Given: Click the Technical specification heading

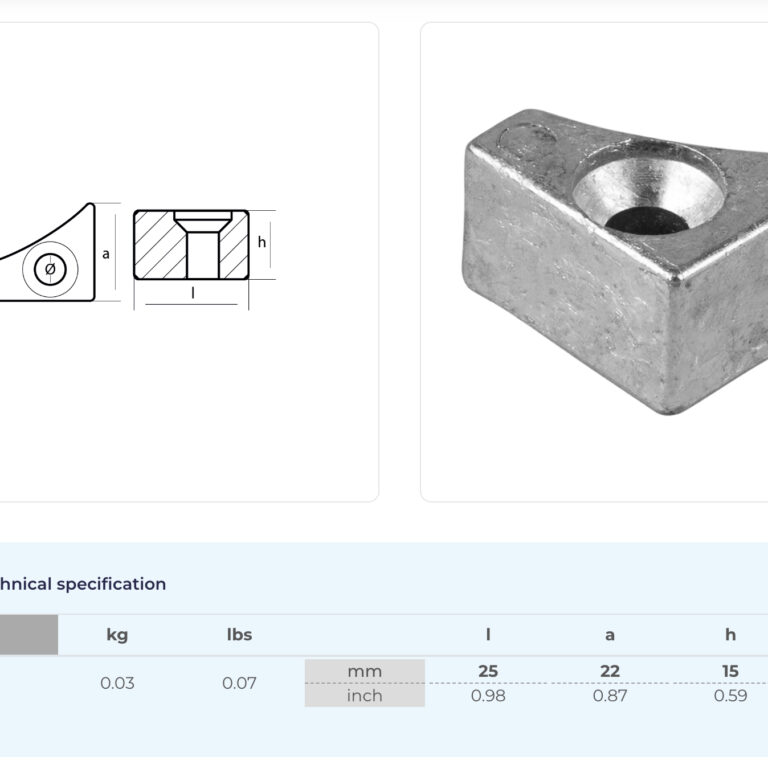Looking at the screenshot, I should [x=82, y=584].
